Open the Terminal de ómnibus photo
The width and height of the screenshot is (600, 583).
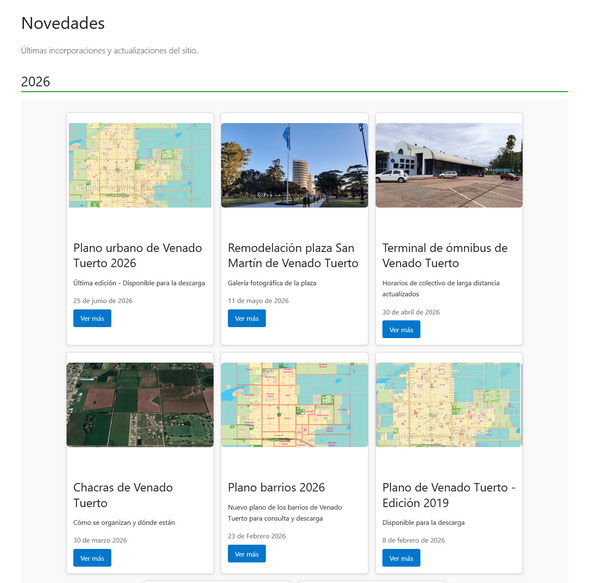coord(449,165)
